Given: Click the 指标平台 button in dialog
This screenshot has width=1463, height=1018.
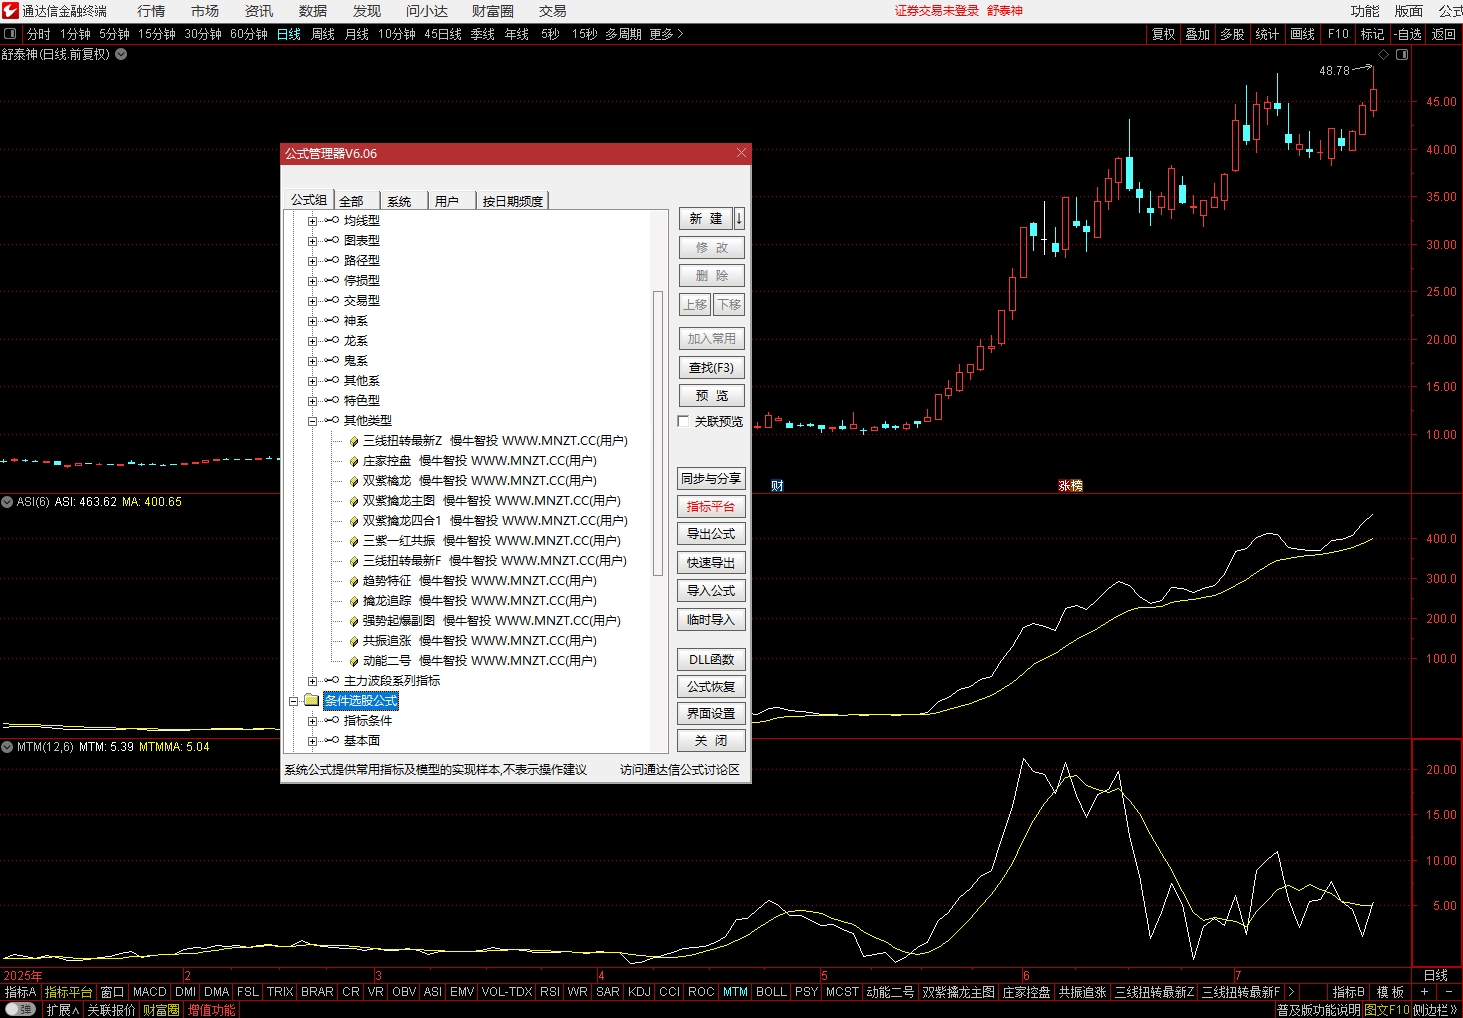Looking at the screenshot, I should coord(711,506).
